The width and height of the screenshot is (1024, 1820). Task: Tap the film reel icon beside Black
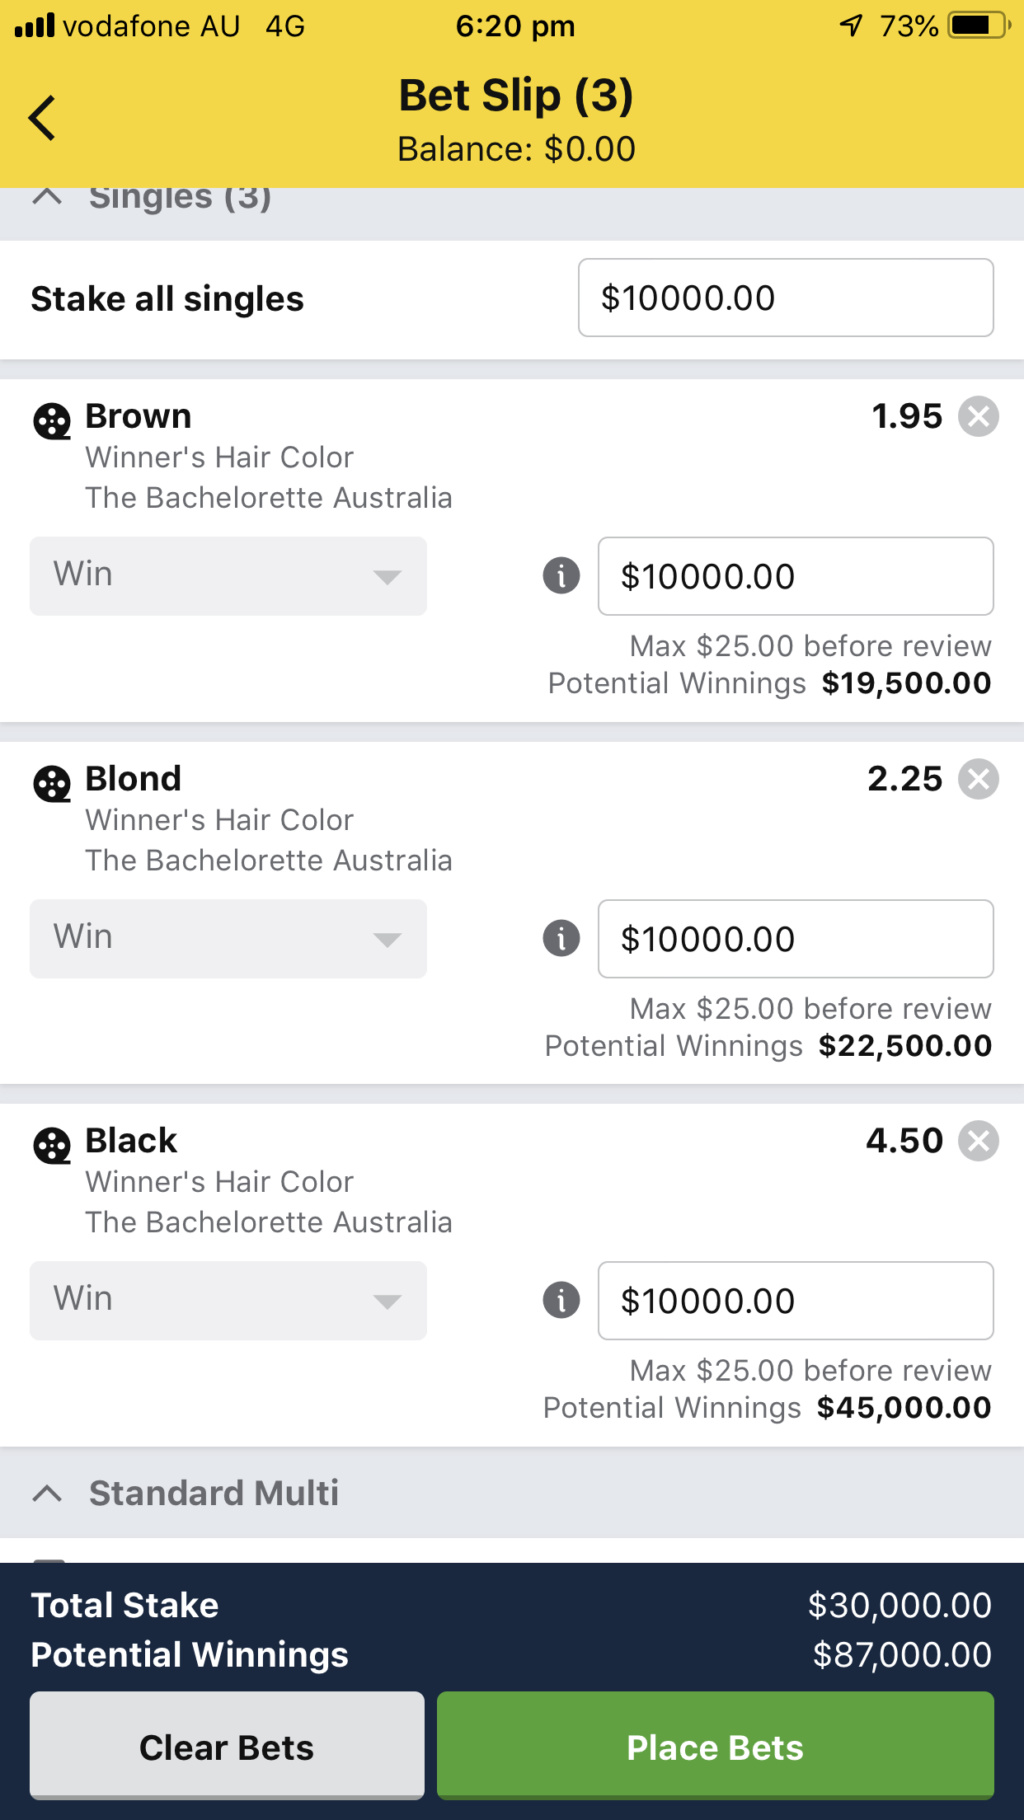click(x=52, y=1146)
